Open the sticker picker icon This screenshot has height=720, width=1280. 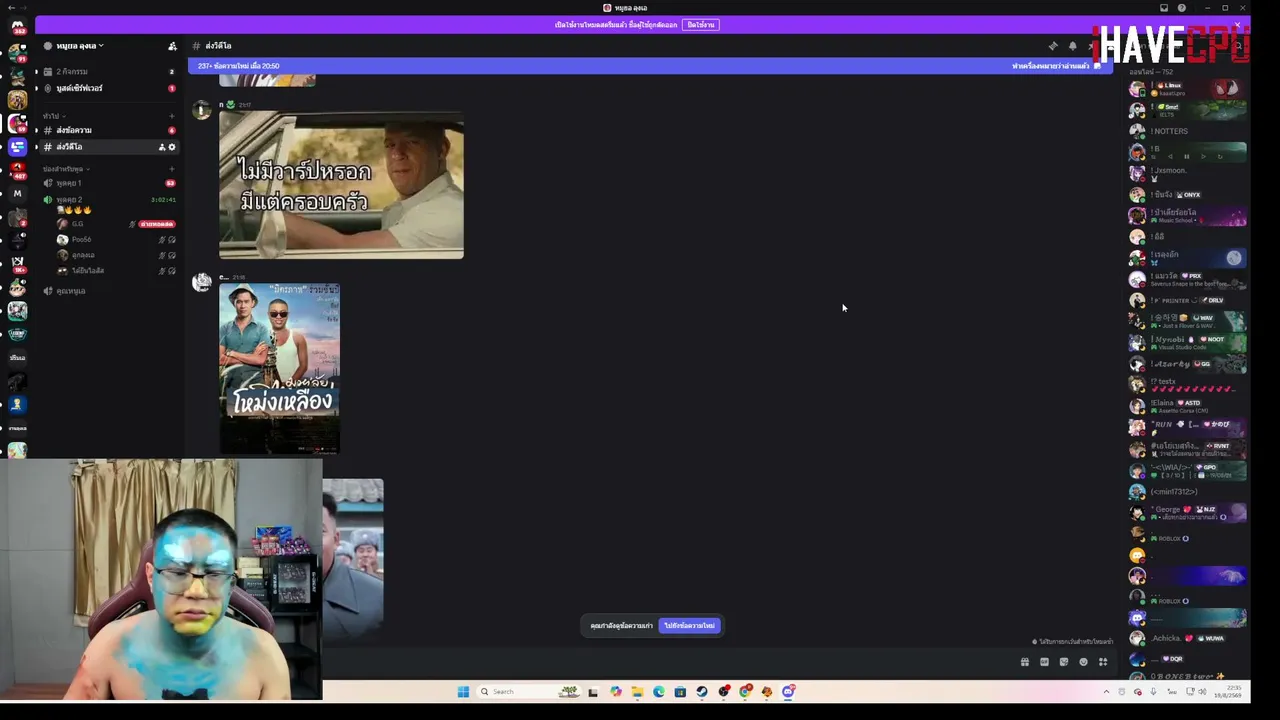point(1063,662)
